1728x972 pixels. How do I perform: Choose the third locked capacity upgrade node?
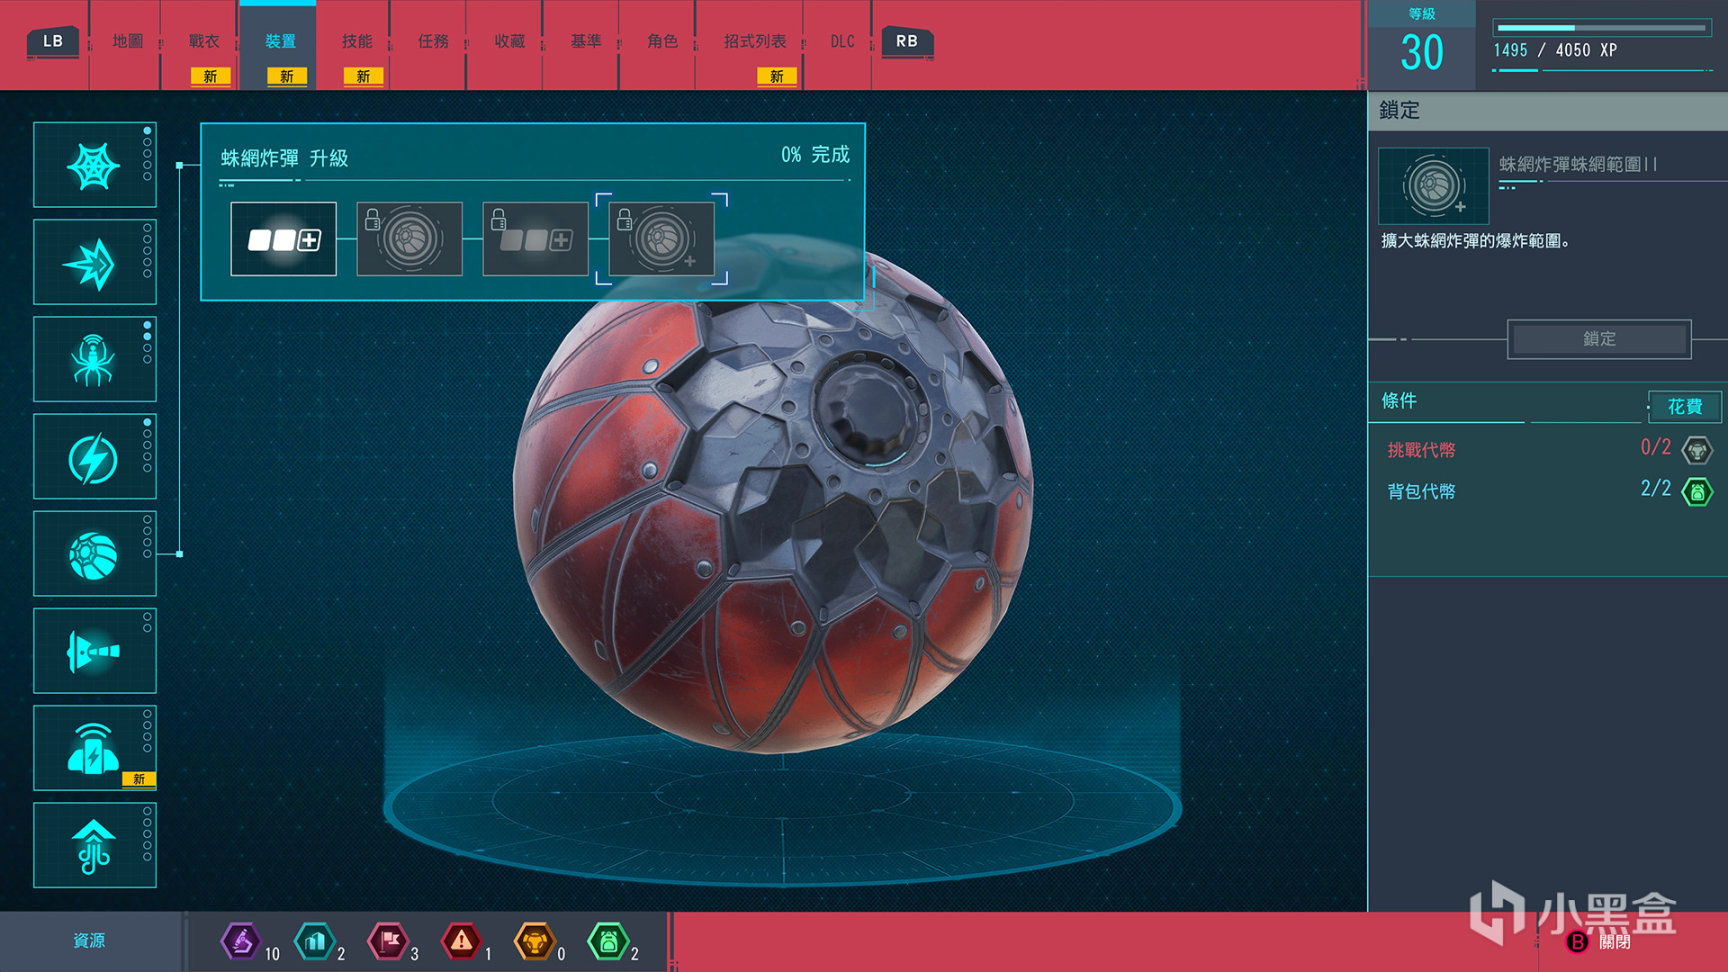536,239
